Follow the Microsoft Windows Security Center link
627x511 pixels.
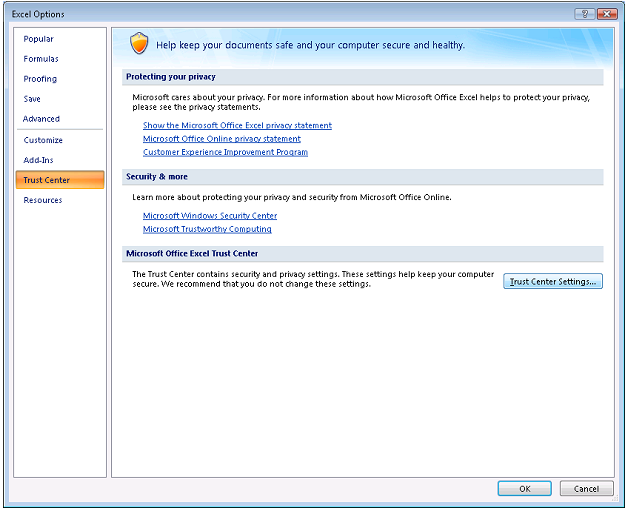tap(210, 216)
